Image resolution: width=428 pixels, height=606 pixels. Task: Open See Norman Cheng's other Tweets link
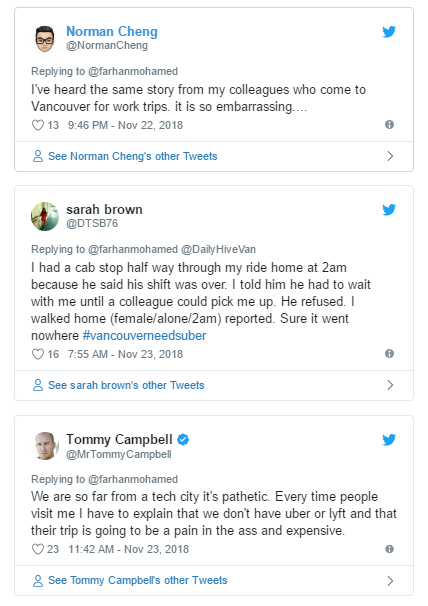click(133, 156)
